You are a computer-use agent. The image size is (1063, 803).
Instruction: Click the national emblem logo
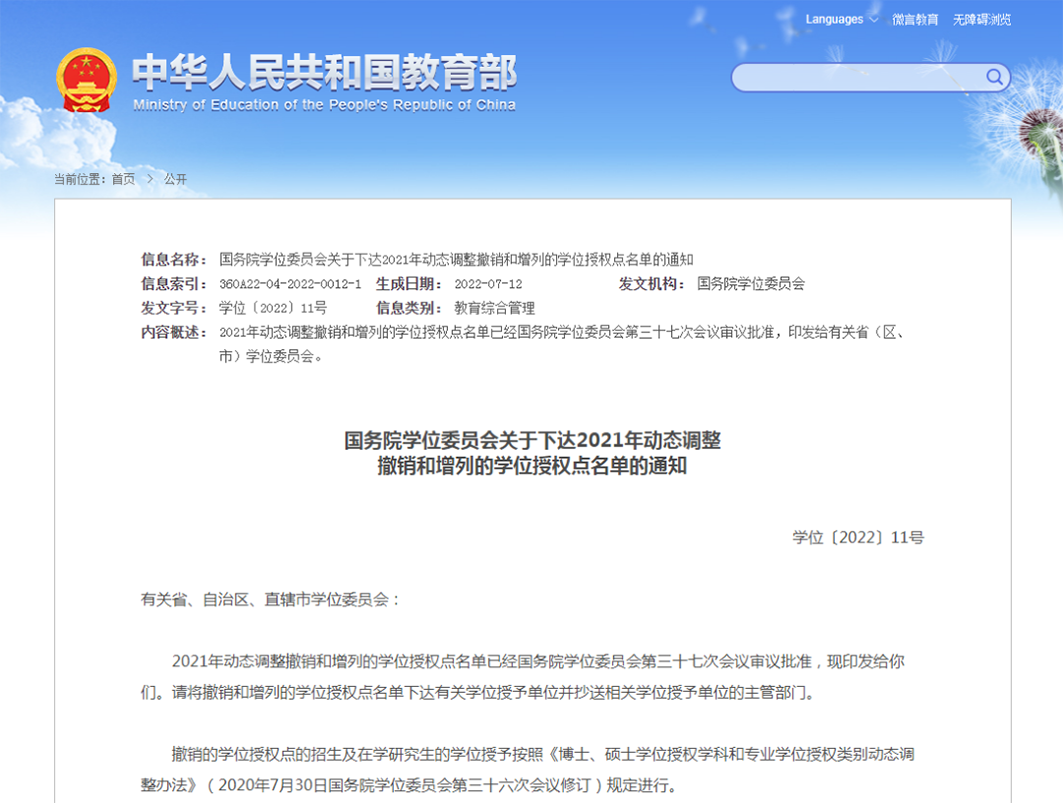pos(87,80)
